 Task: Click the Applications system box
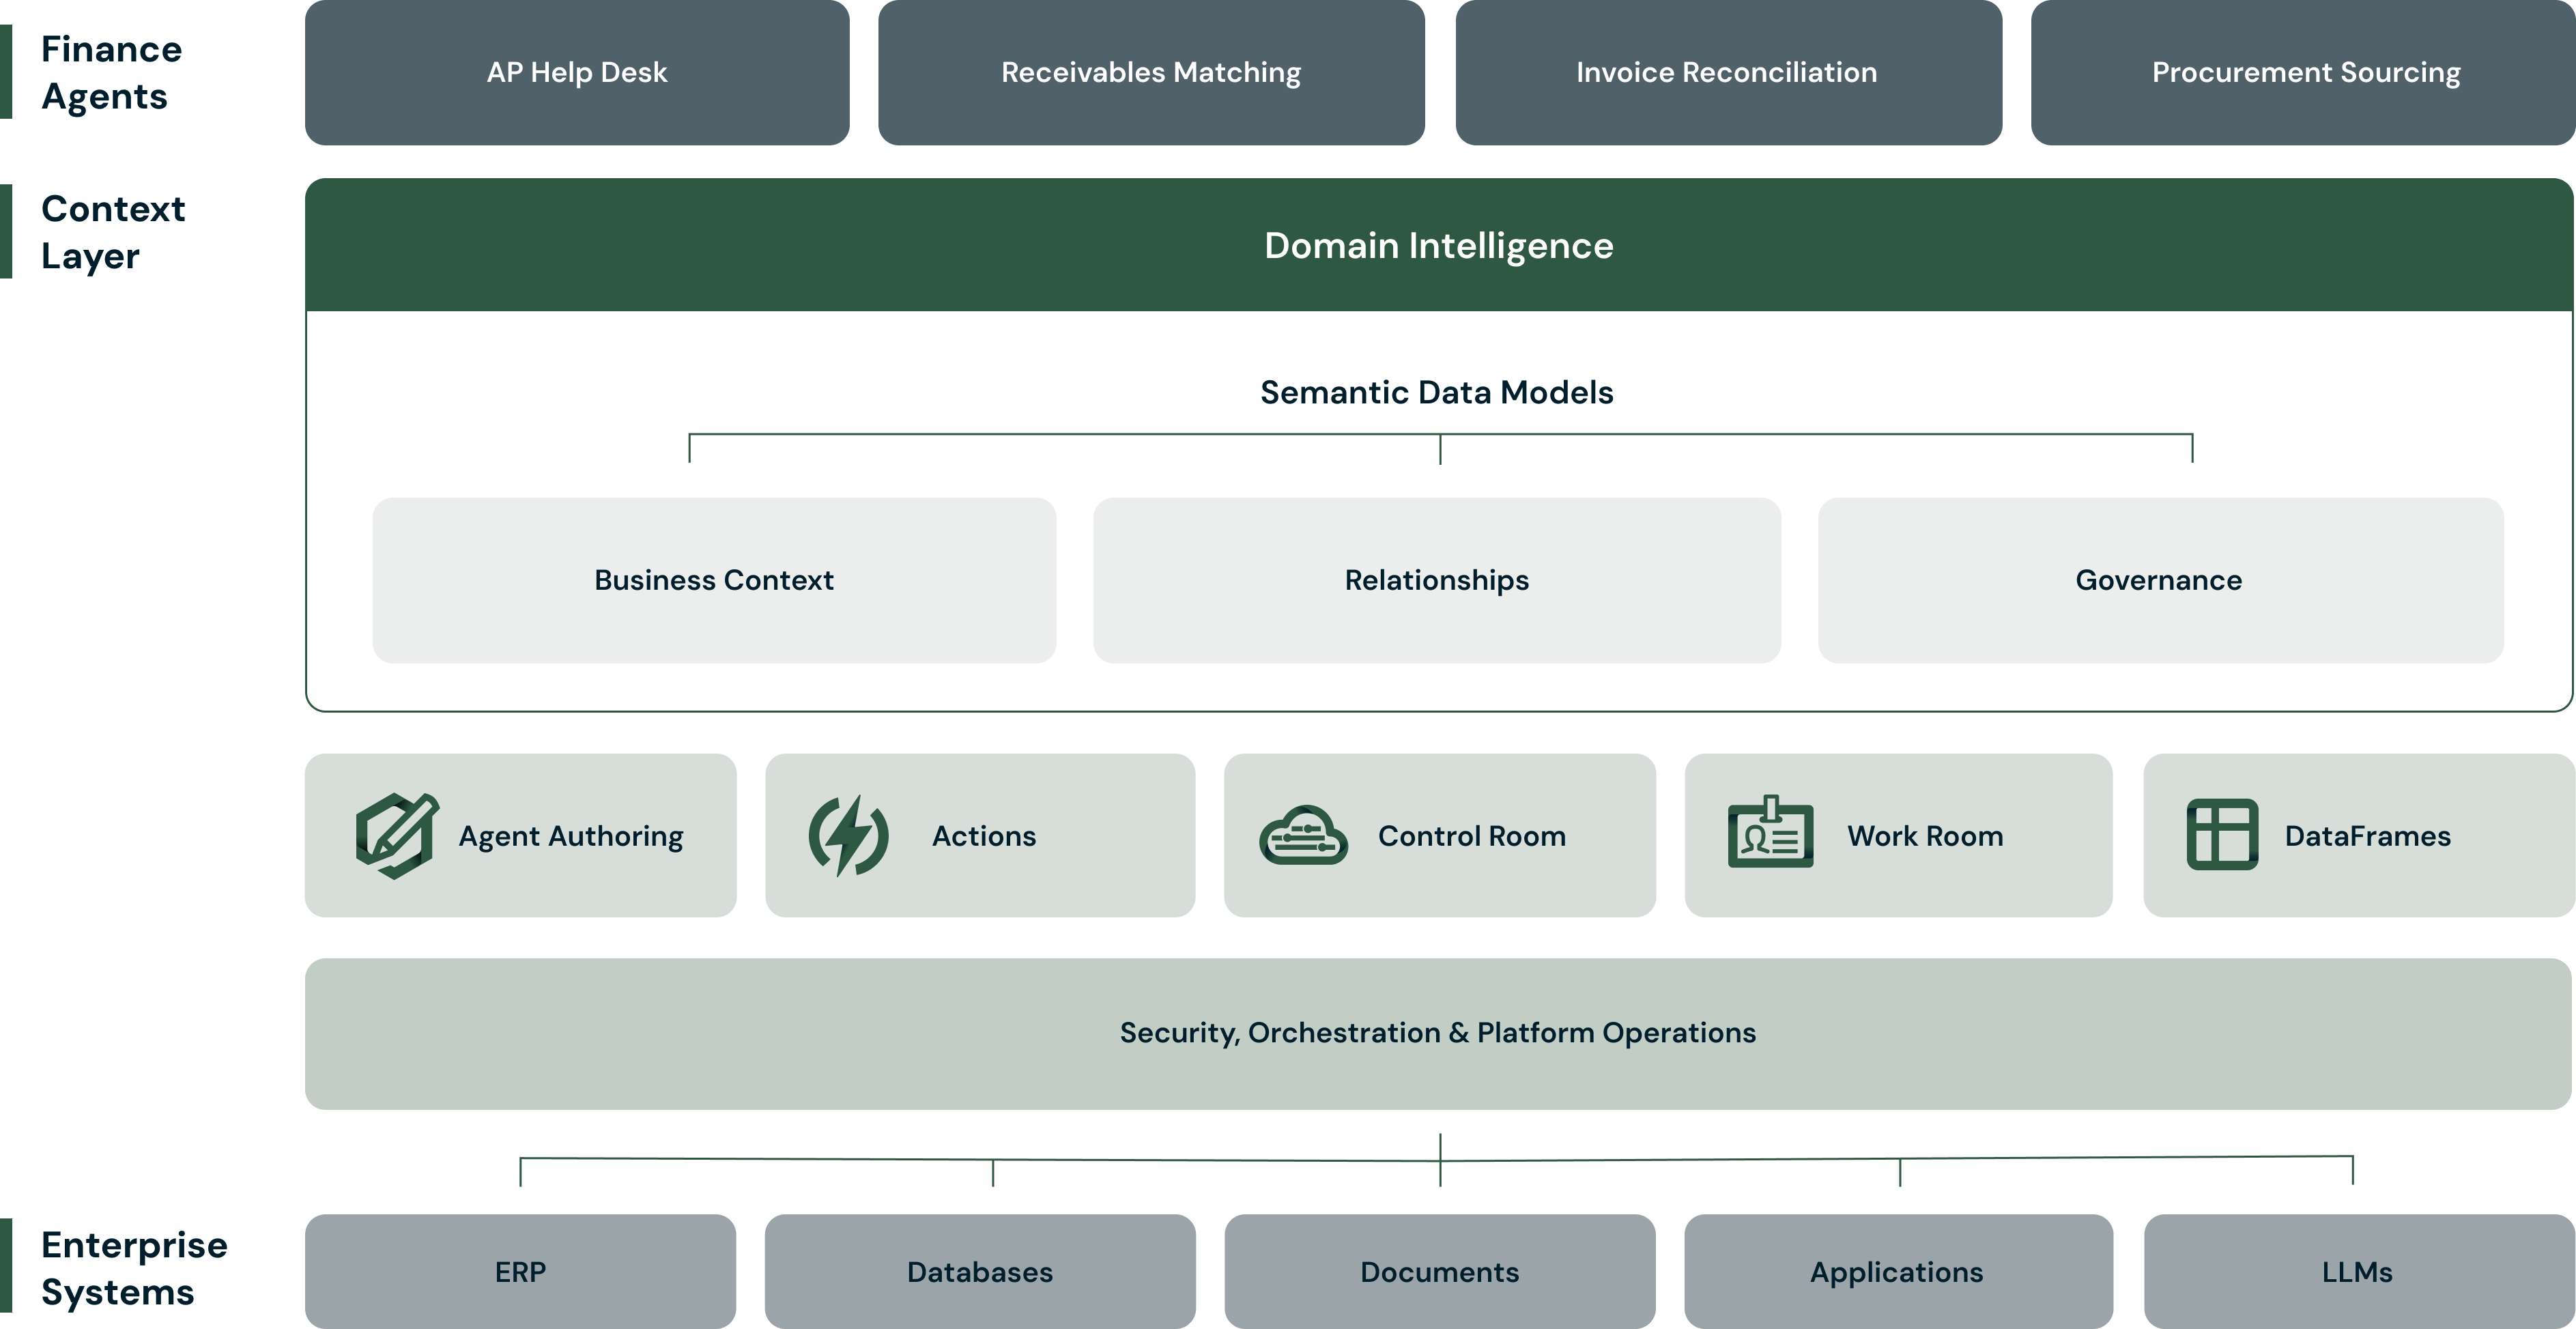click(1897, 1272)
